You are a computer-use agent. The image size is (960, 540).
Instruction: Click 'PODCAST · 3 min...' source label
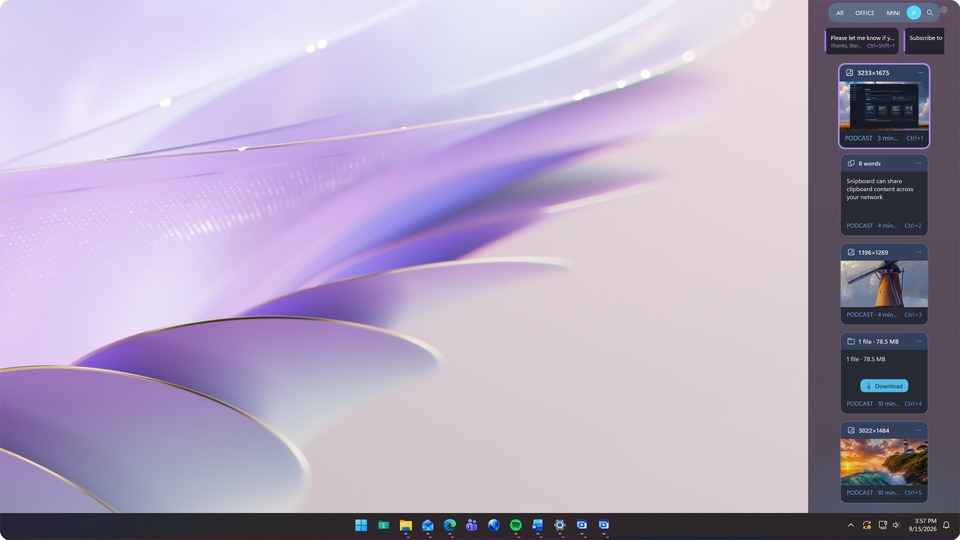(x=871, y=138)
